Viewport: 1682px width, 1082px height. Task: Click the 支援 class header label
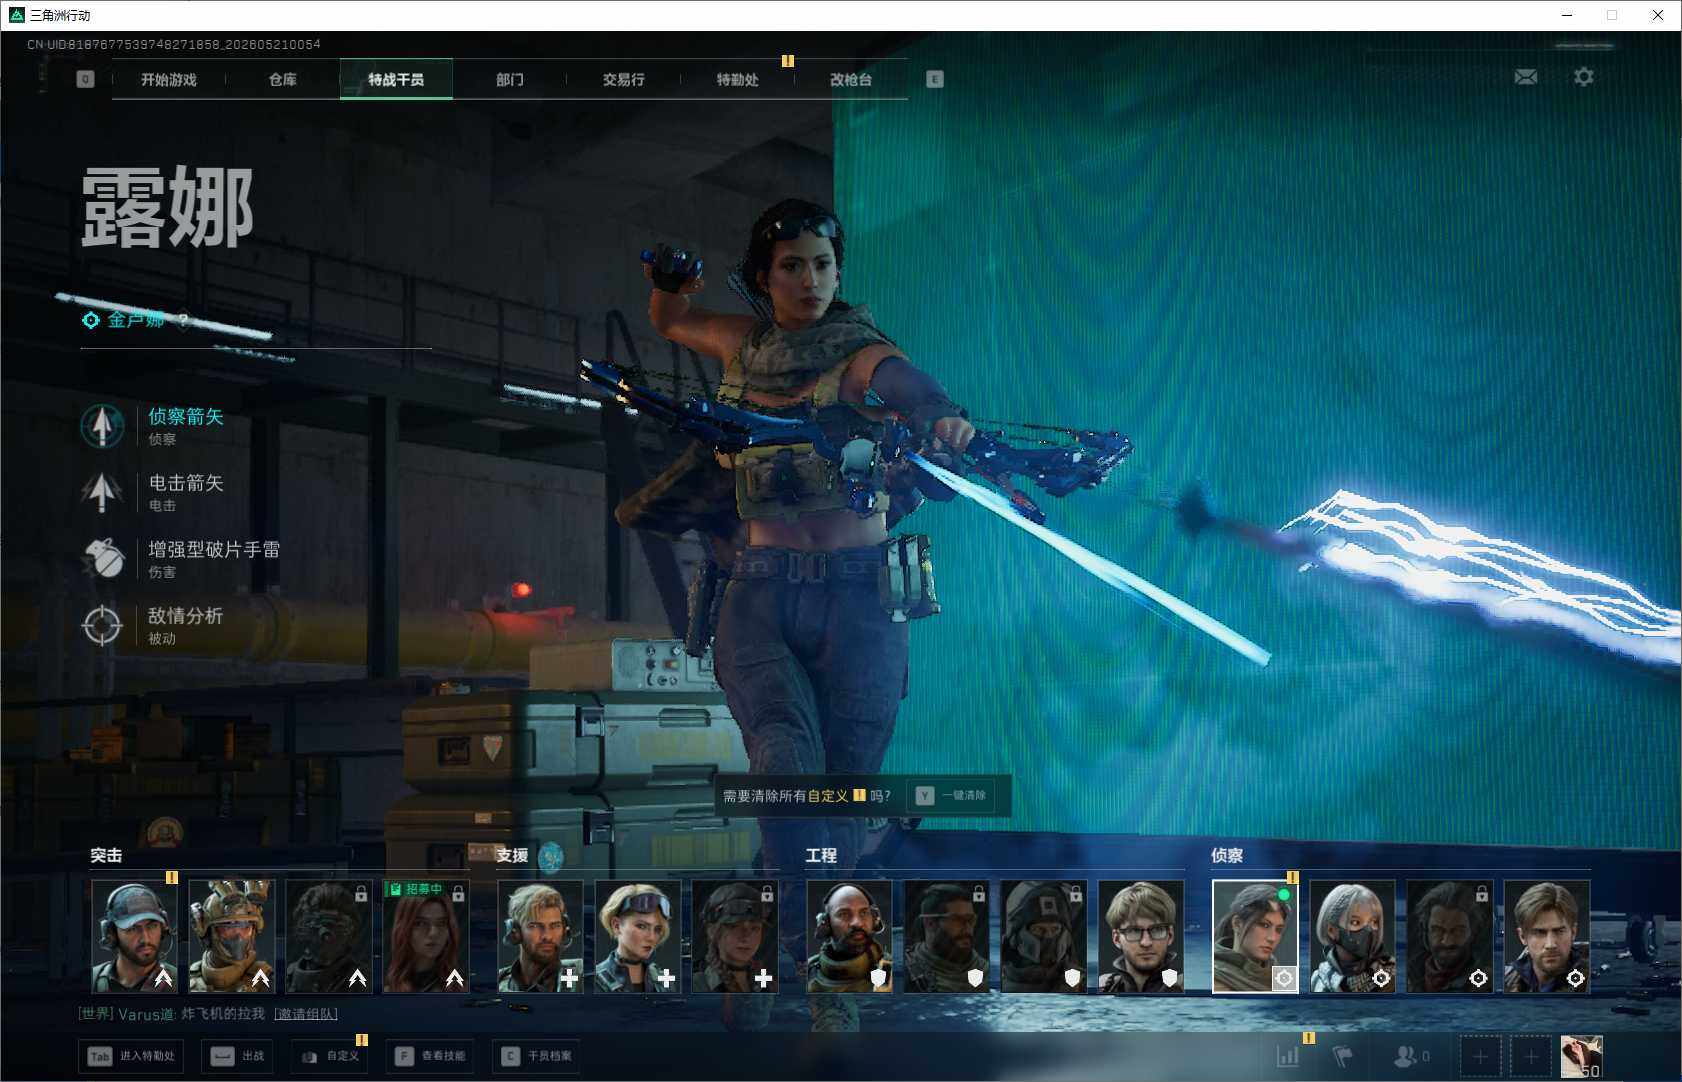click(512, 856)
